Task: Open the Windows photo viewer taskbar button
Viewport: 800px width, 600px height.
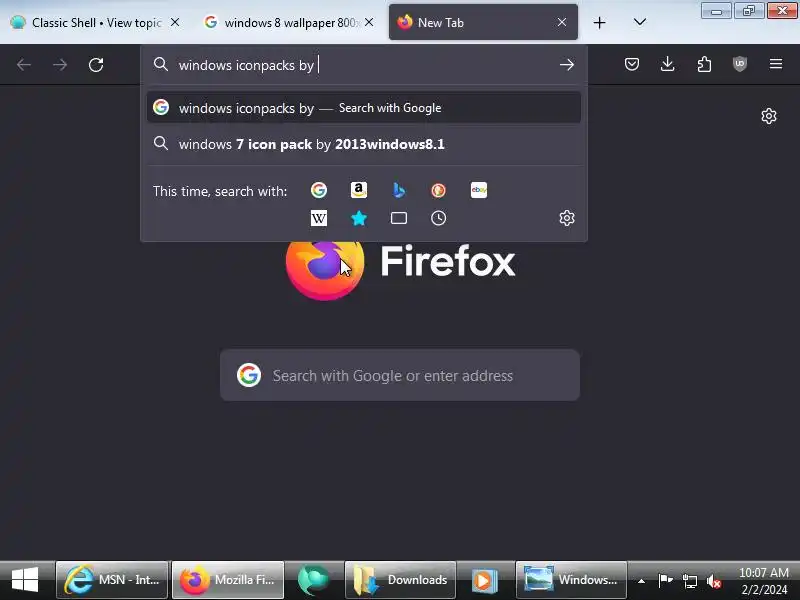Action: [x=571, y=580]
